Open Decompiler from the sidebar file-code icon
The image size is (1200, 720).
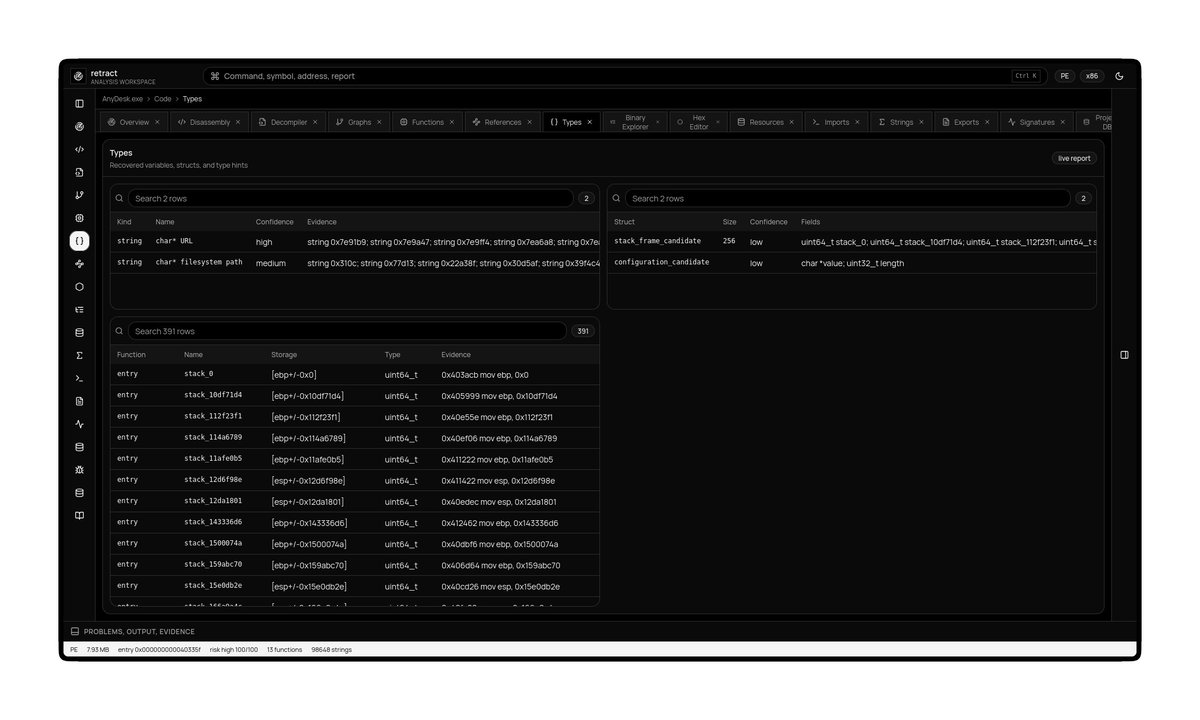pos(79,172)
